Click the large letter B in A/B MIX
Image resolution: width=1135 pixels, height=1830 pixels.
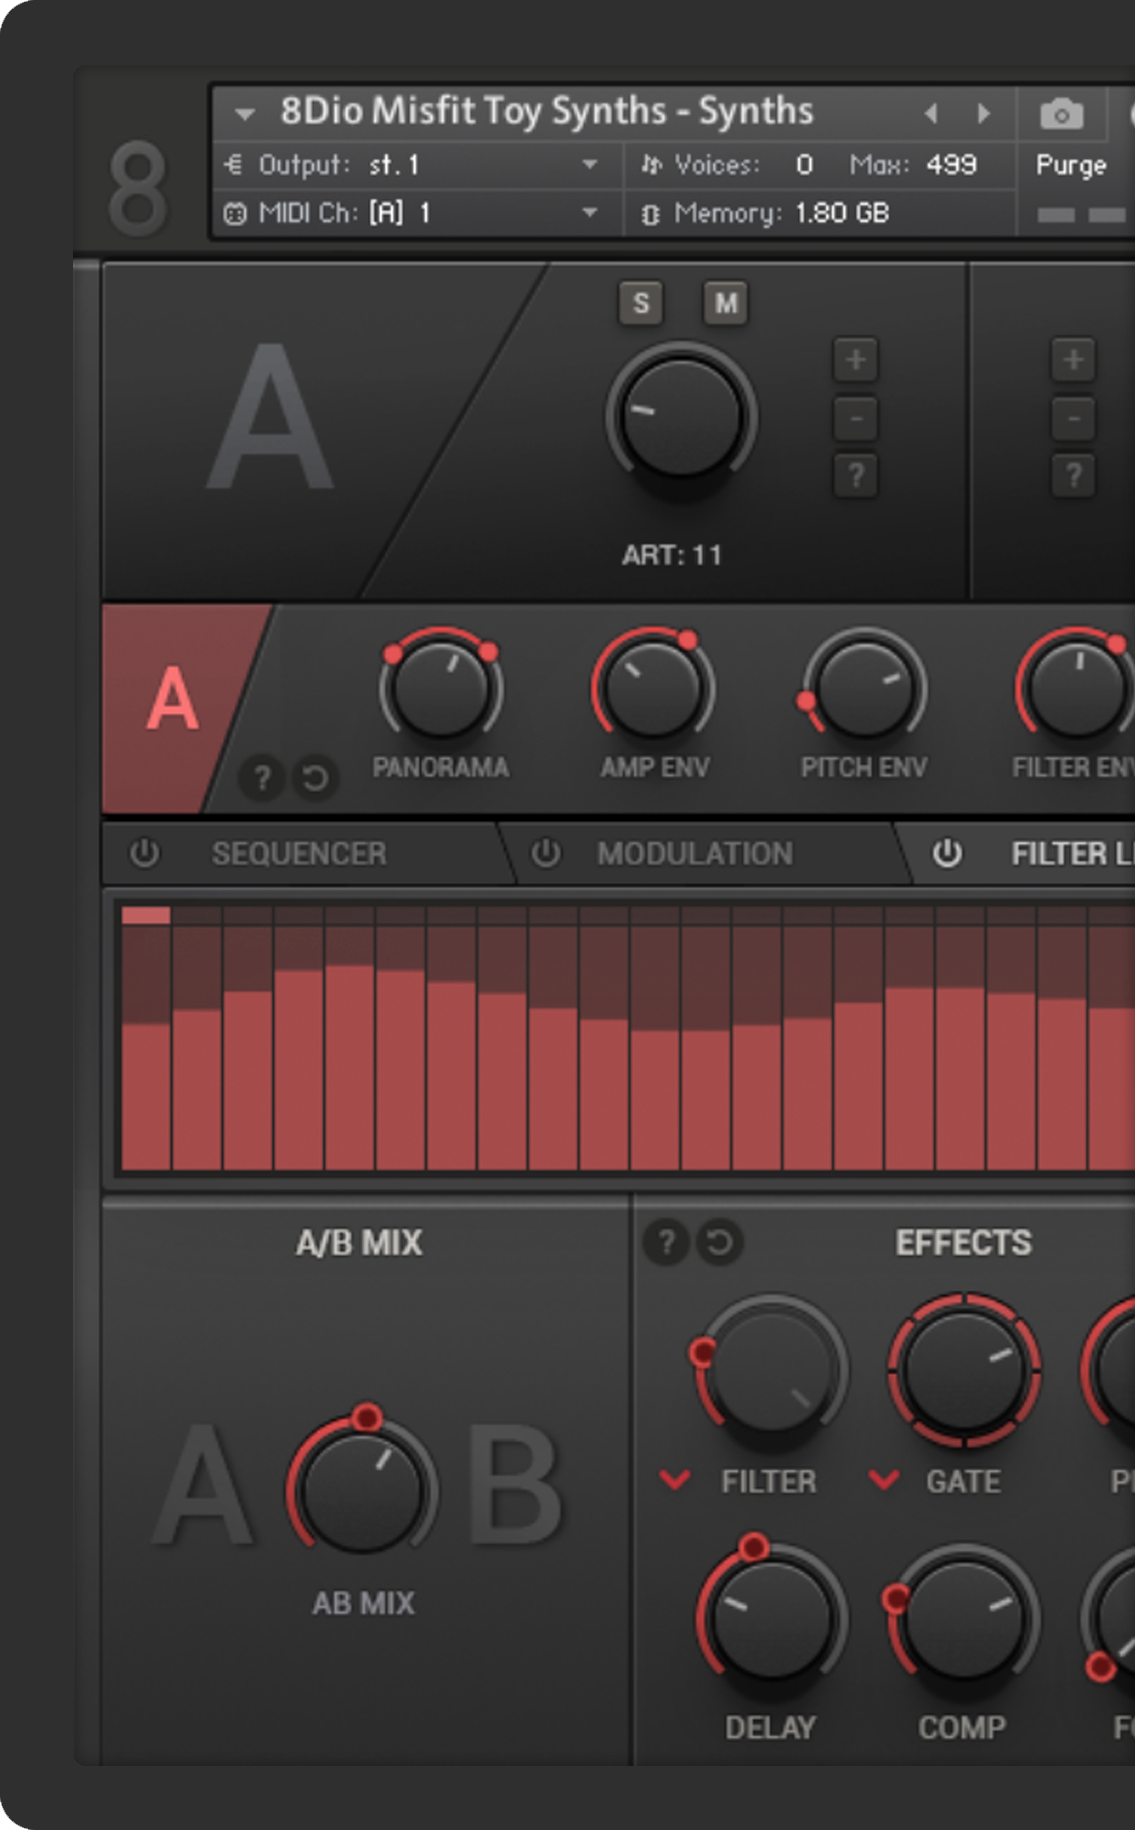click(514, 1484)
